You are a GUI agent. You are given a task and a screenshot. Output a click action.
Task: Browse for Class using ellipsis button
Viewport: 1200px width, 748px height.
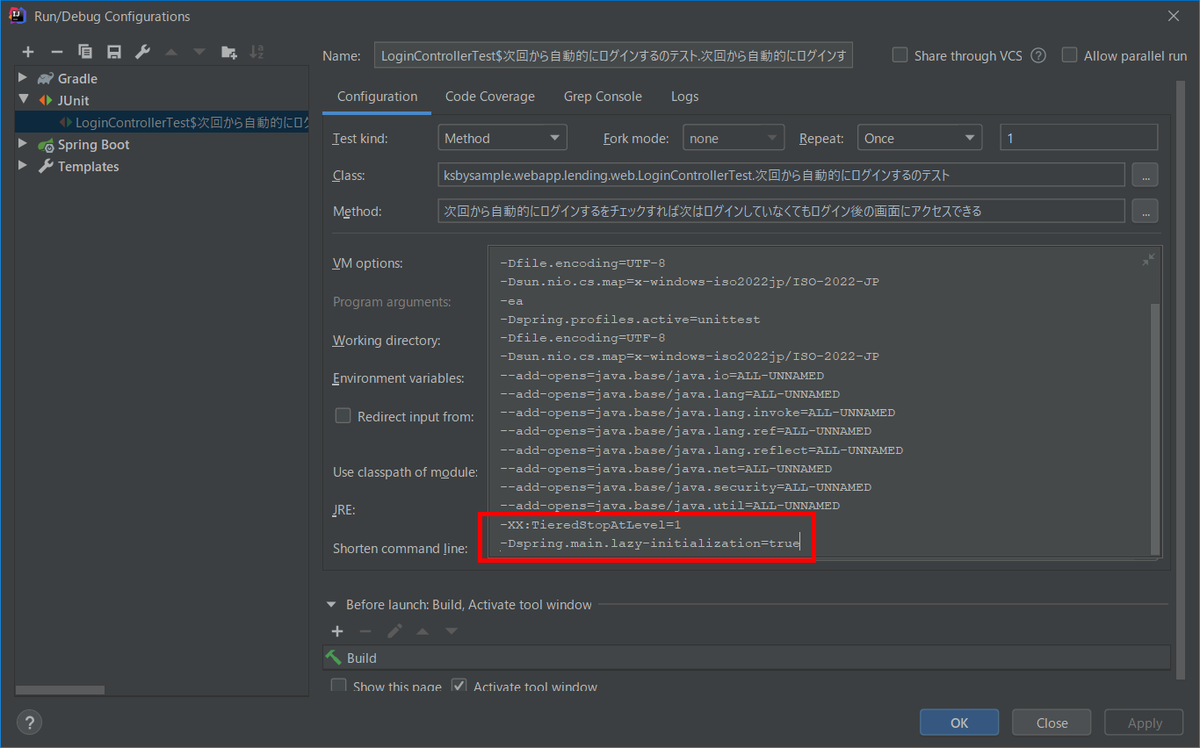[1144, 174]
